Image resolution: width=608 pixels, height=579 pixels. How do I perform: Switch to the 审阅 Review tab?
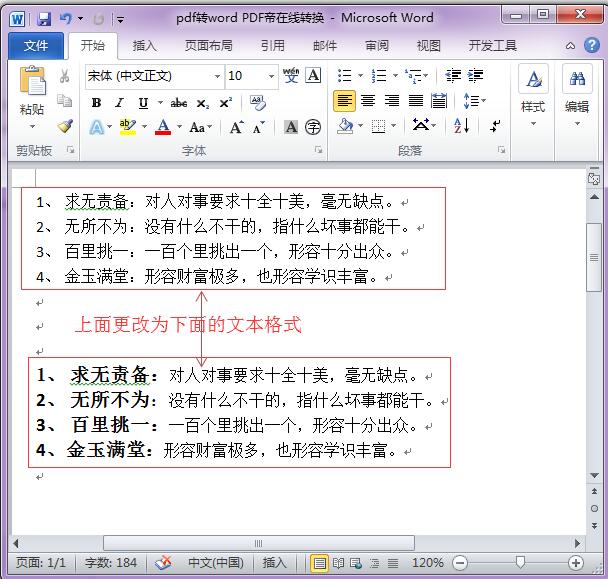click(x=377, y=46)
